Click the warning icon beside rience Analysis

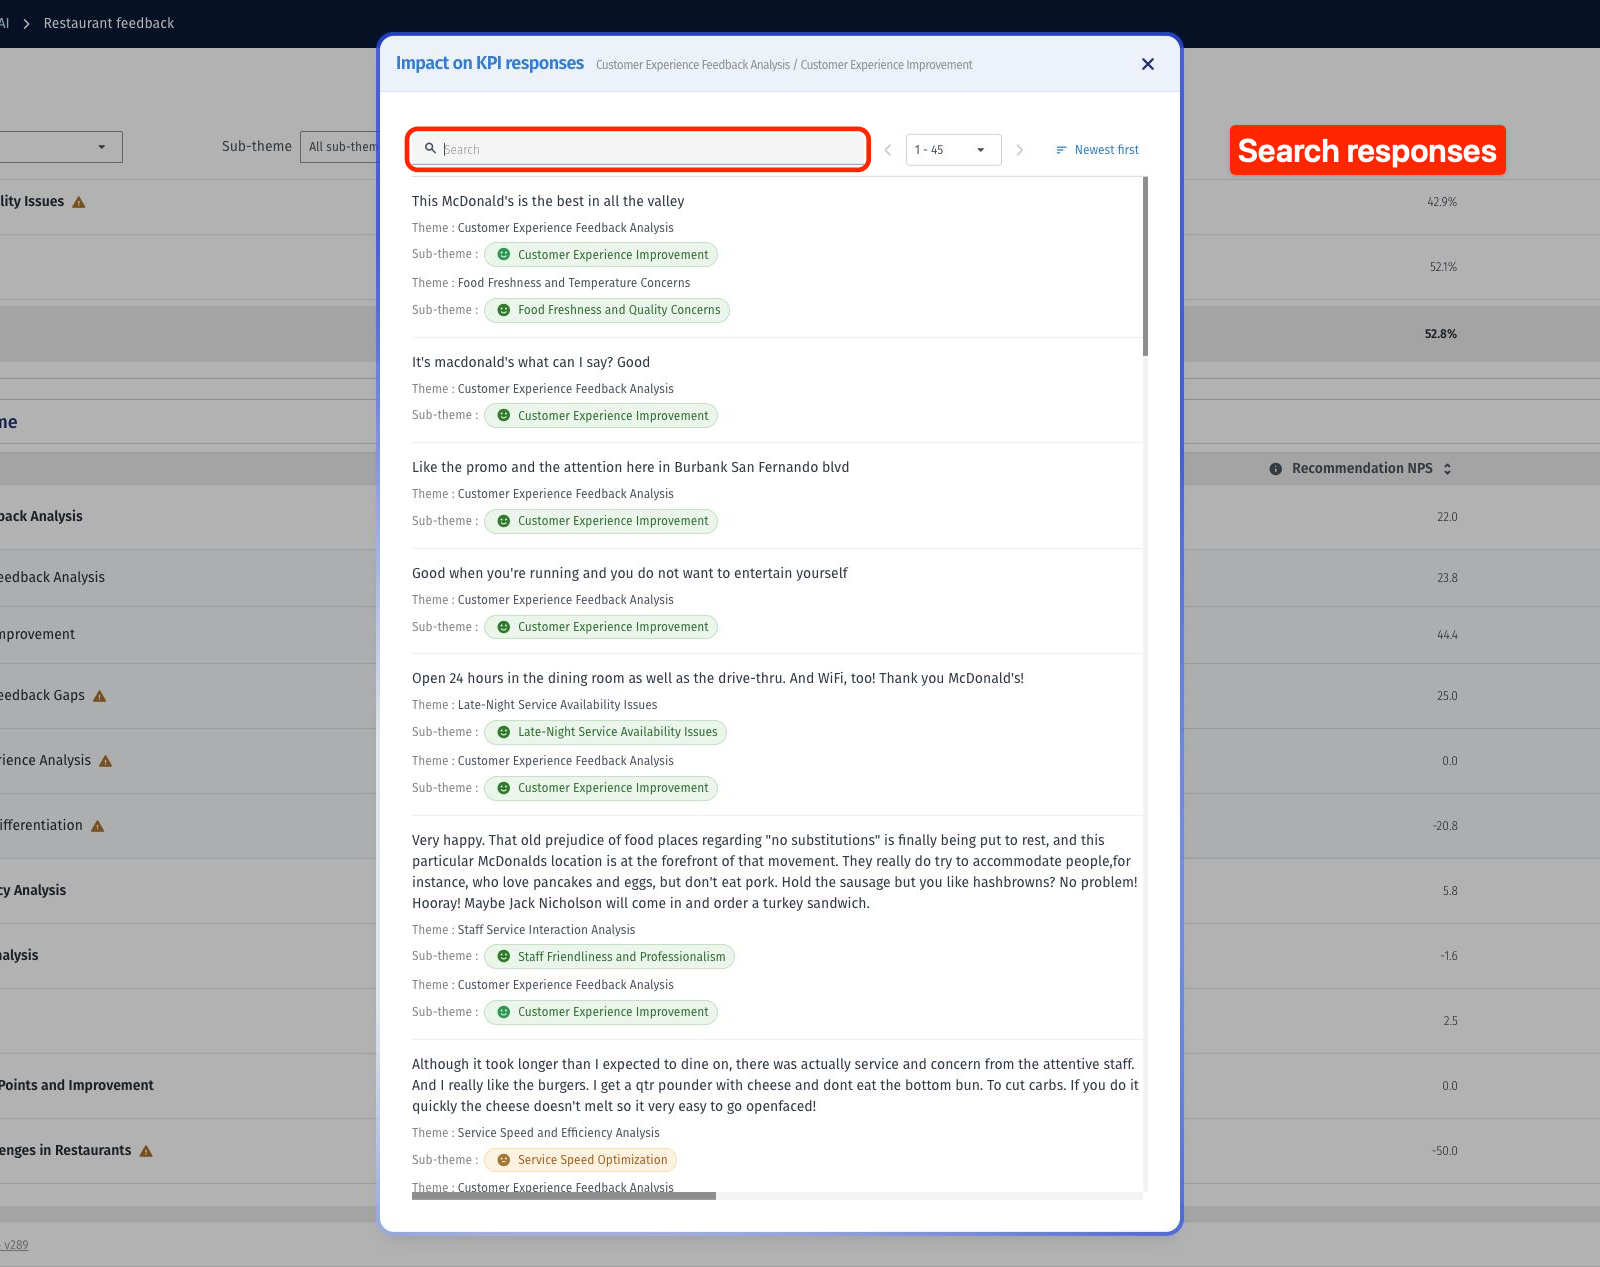[x=106, y=761]
